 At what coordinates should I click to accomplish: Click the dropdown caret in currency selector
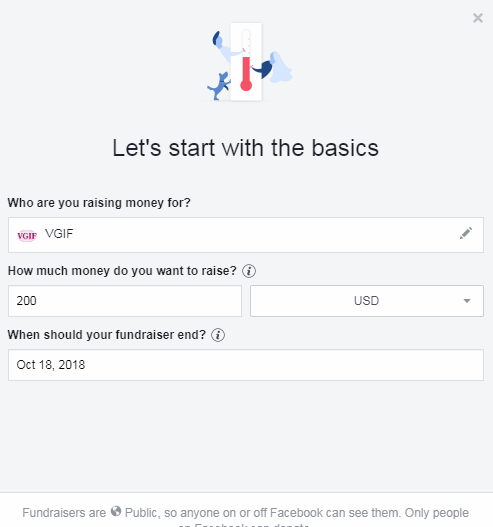[467, 301]
